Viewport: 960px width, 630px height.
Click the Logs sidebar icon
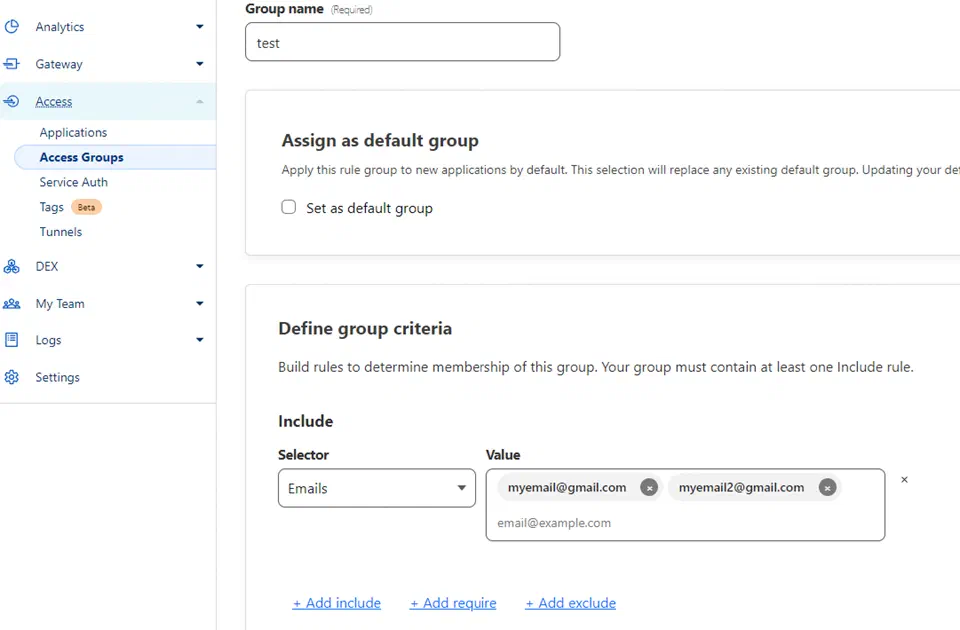(12, 340)
